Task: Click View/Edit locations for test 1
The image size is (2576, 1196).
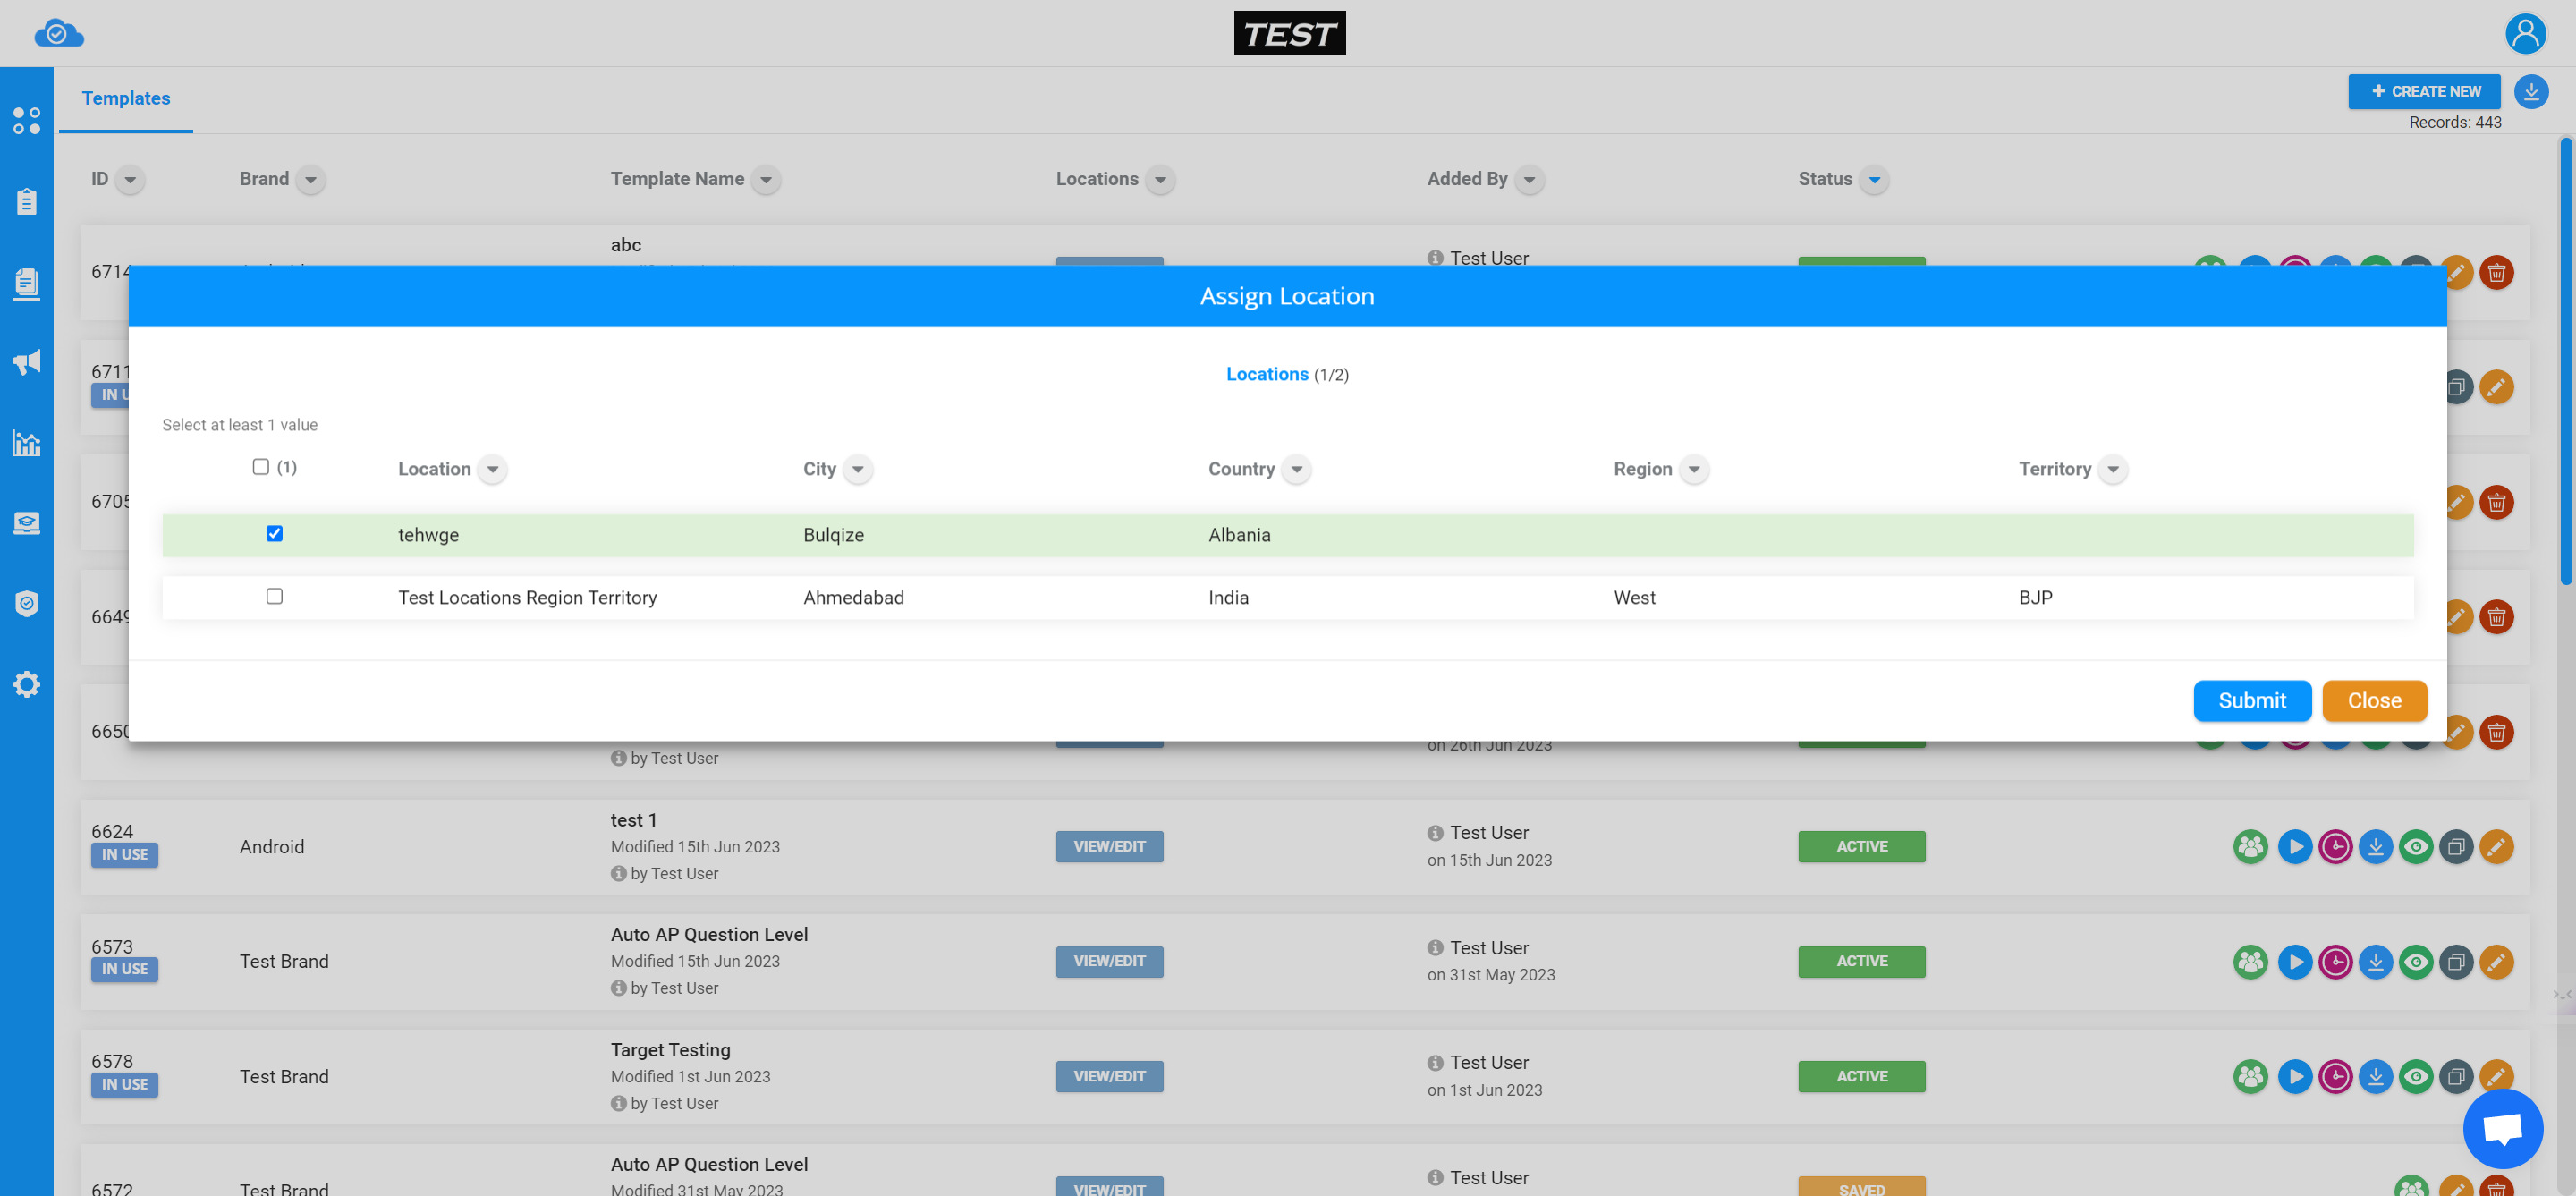Action: 1109,847
